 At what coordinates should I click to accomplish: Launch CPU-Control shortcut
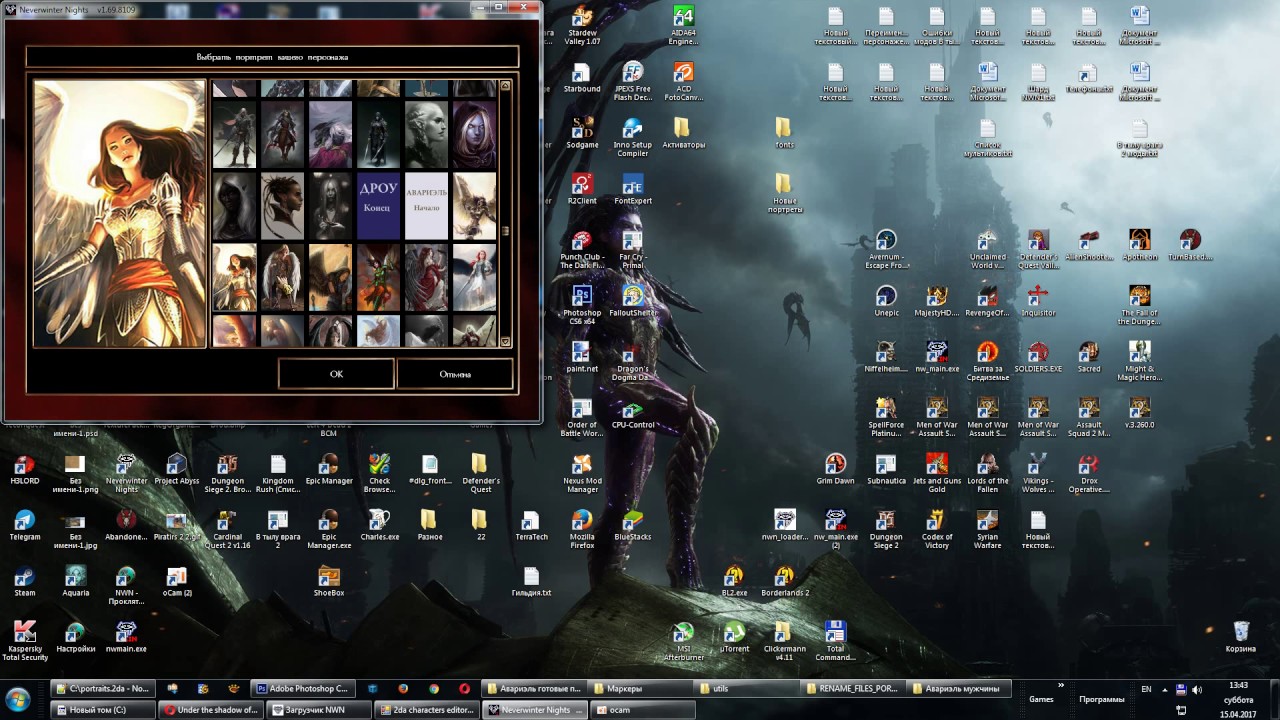(x=633, y=413)
